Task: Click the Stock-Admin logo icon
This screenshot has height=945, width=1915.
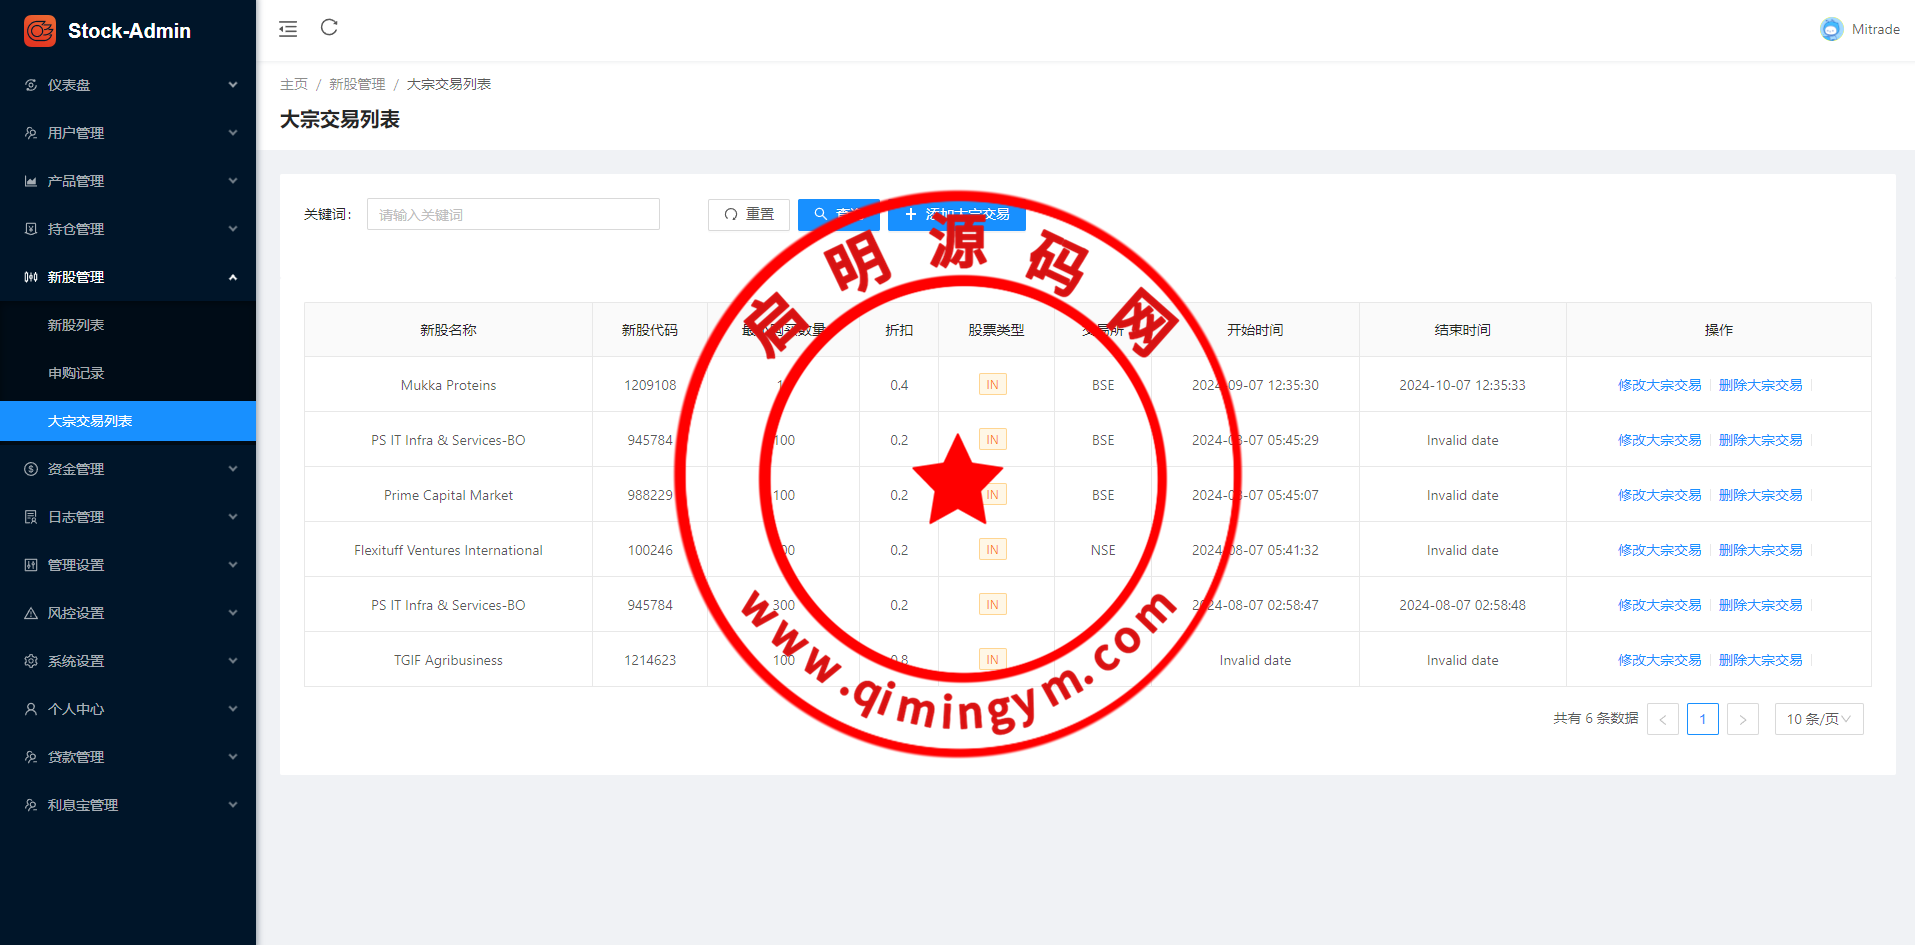Action: coord(40,31)
